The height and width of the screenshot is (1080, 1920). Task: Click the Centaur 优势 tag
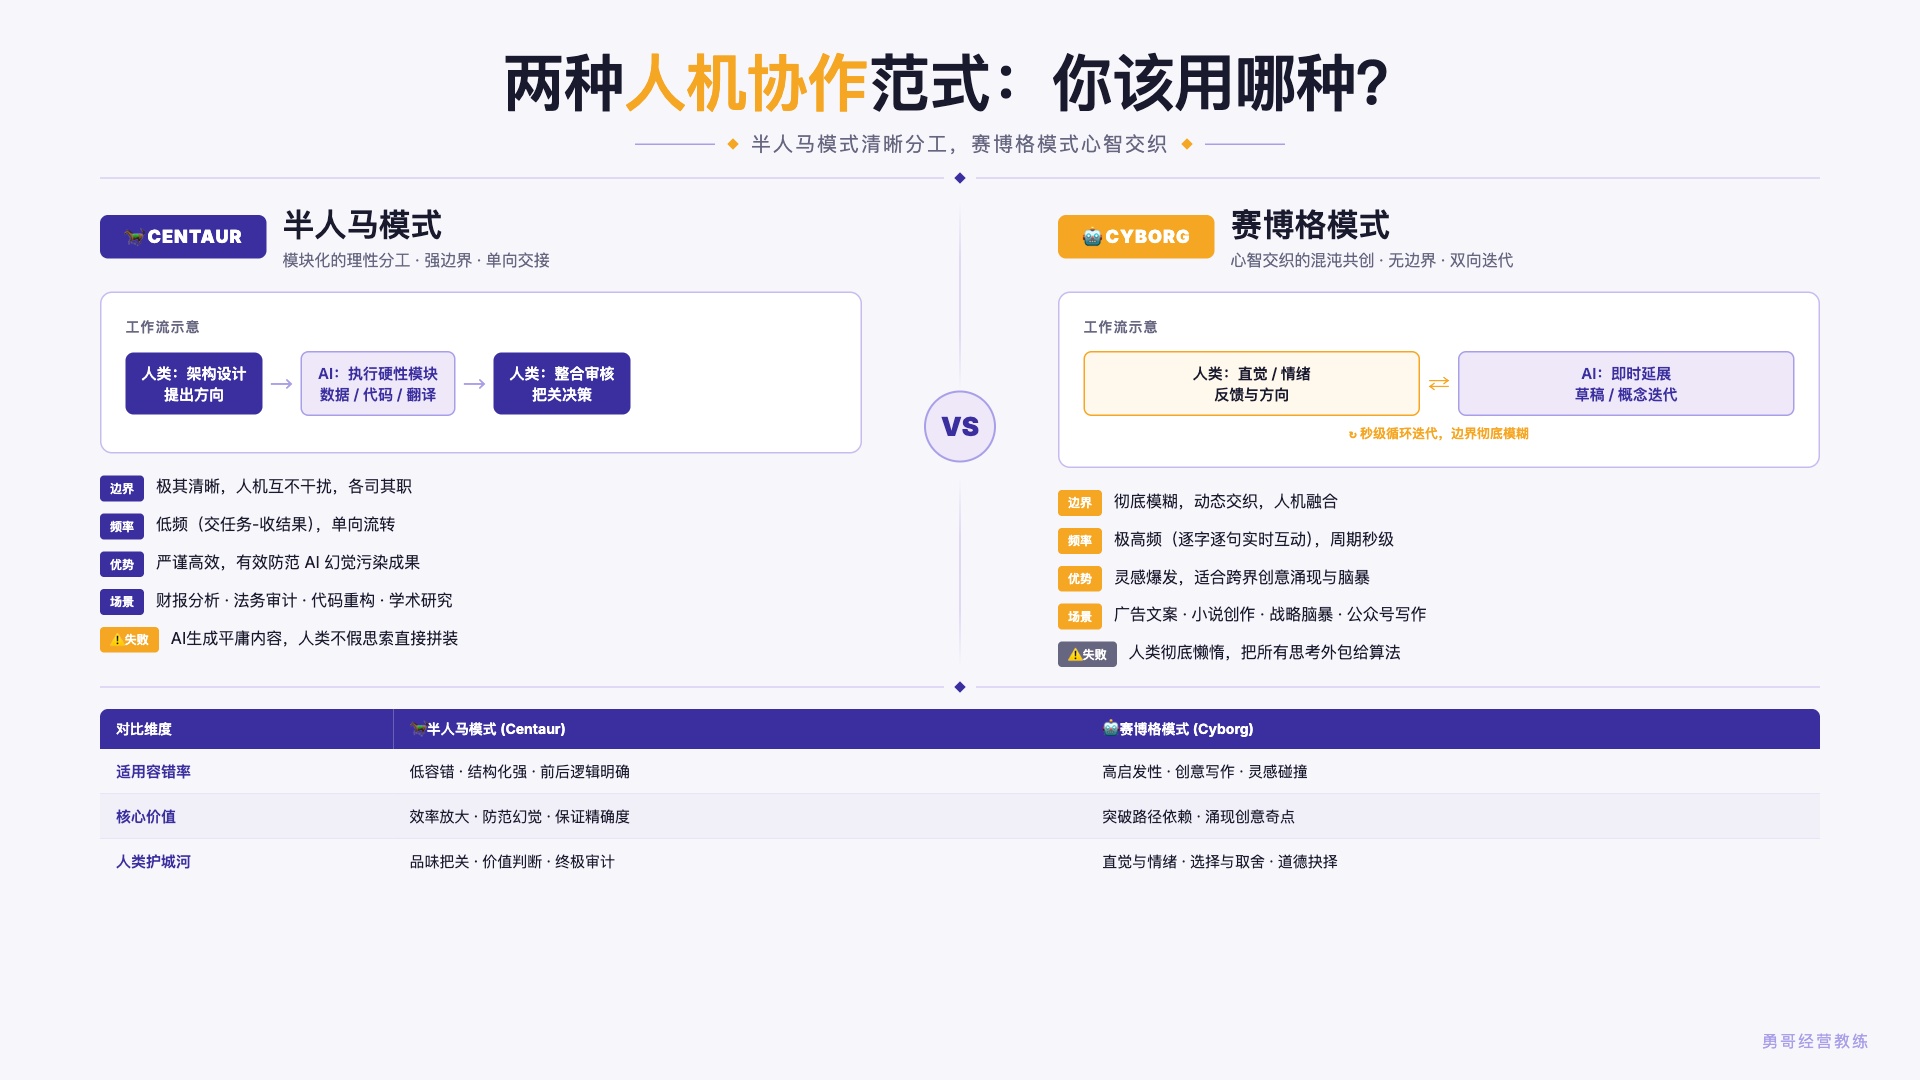(122, 564)
